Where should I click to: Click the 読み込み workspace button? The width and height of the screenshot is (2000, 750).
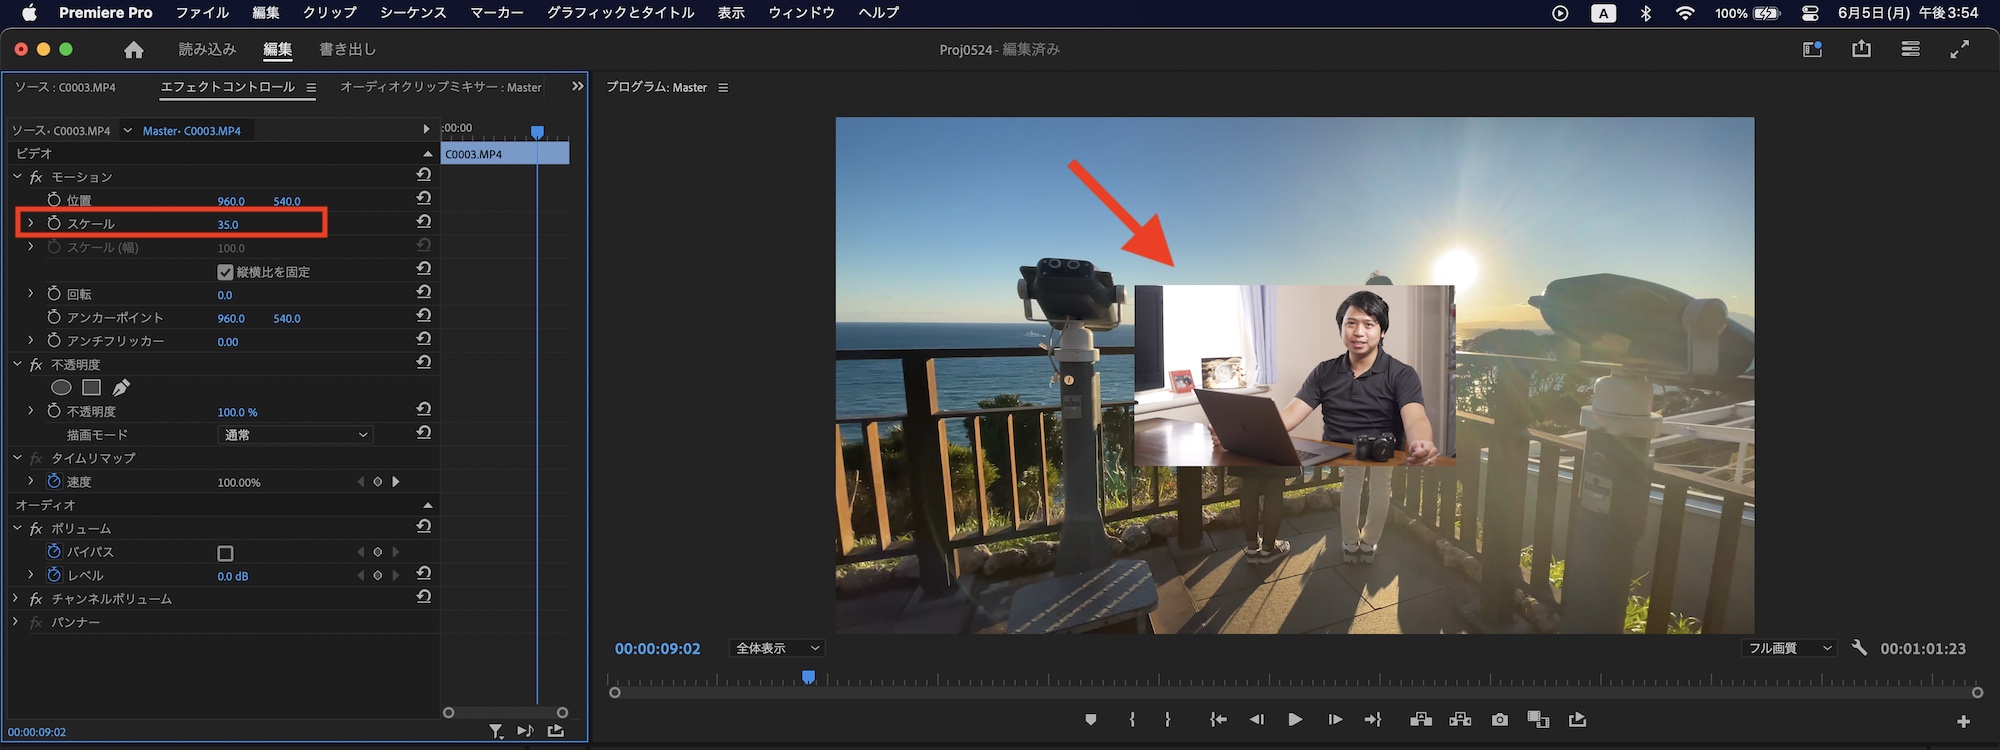207,50
